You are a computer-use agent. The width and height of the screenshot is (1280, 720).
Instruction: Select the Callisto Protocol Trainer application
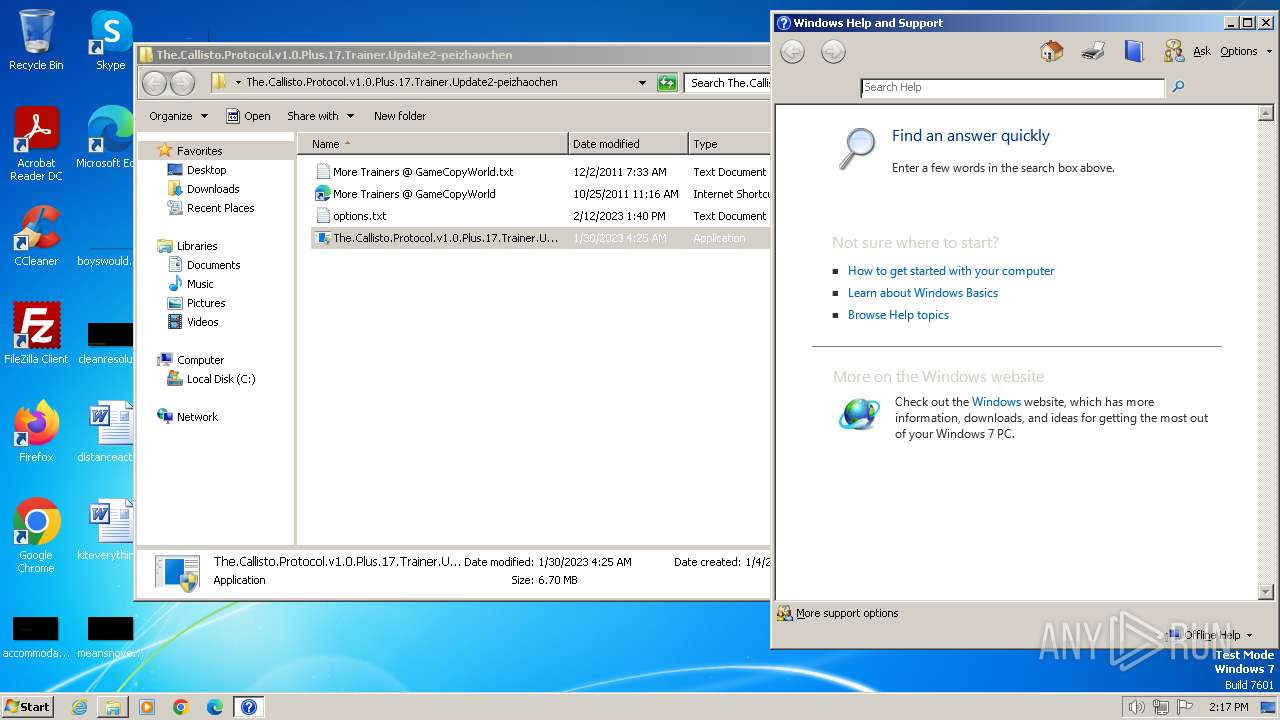tap(540, 238)
